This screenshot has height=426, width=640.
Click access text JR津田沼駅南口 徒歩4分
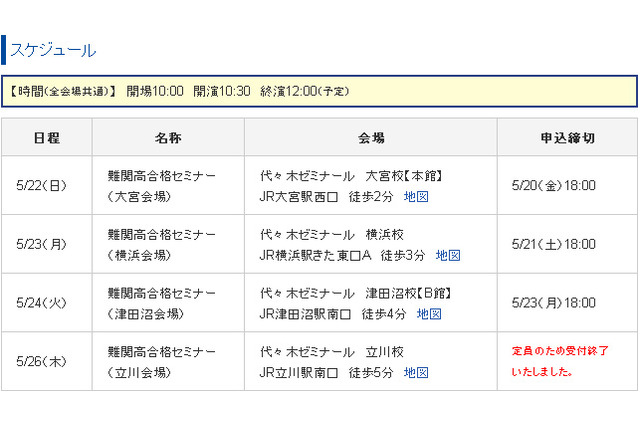[x=333, y=314]
